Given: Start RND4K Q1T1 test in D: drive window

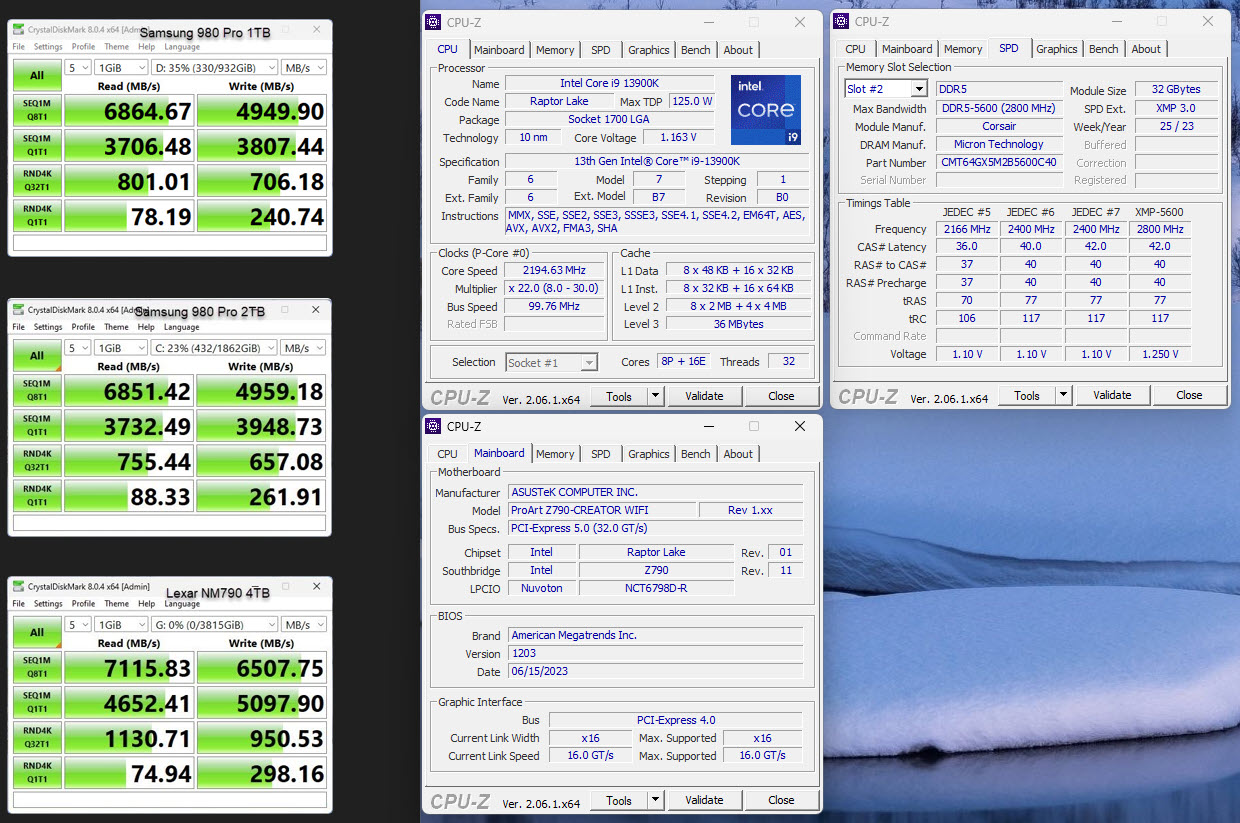Looking at the screenshot, I should click(x=37, y=215).
